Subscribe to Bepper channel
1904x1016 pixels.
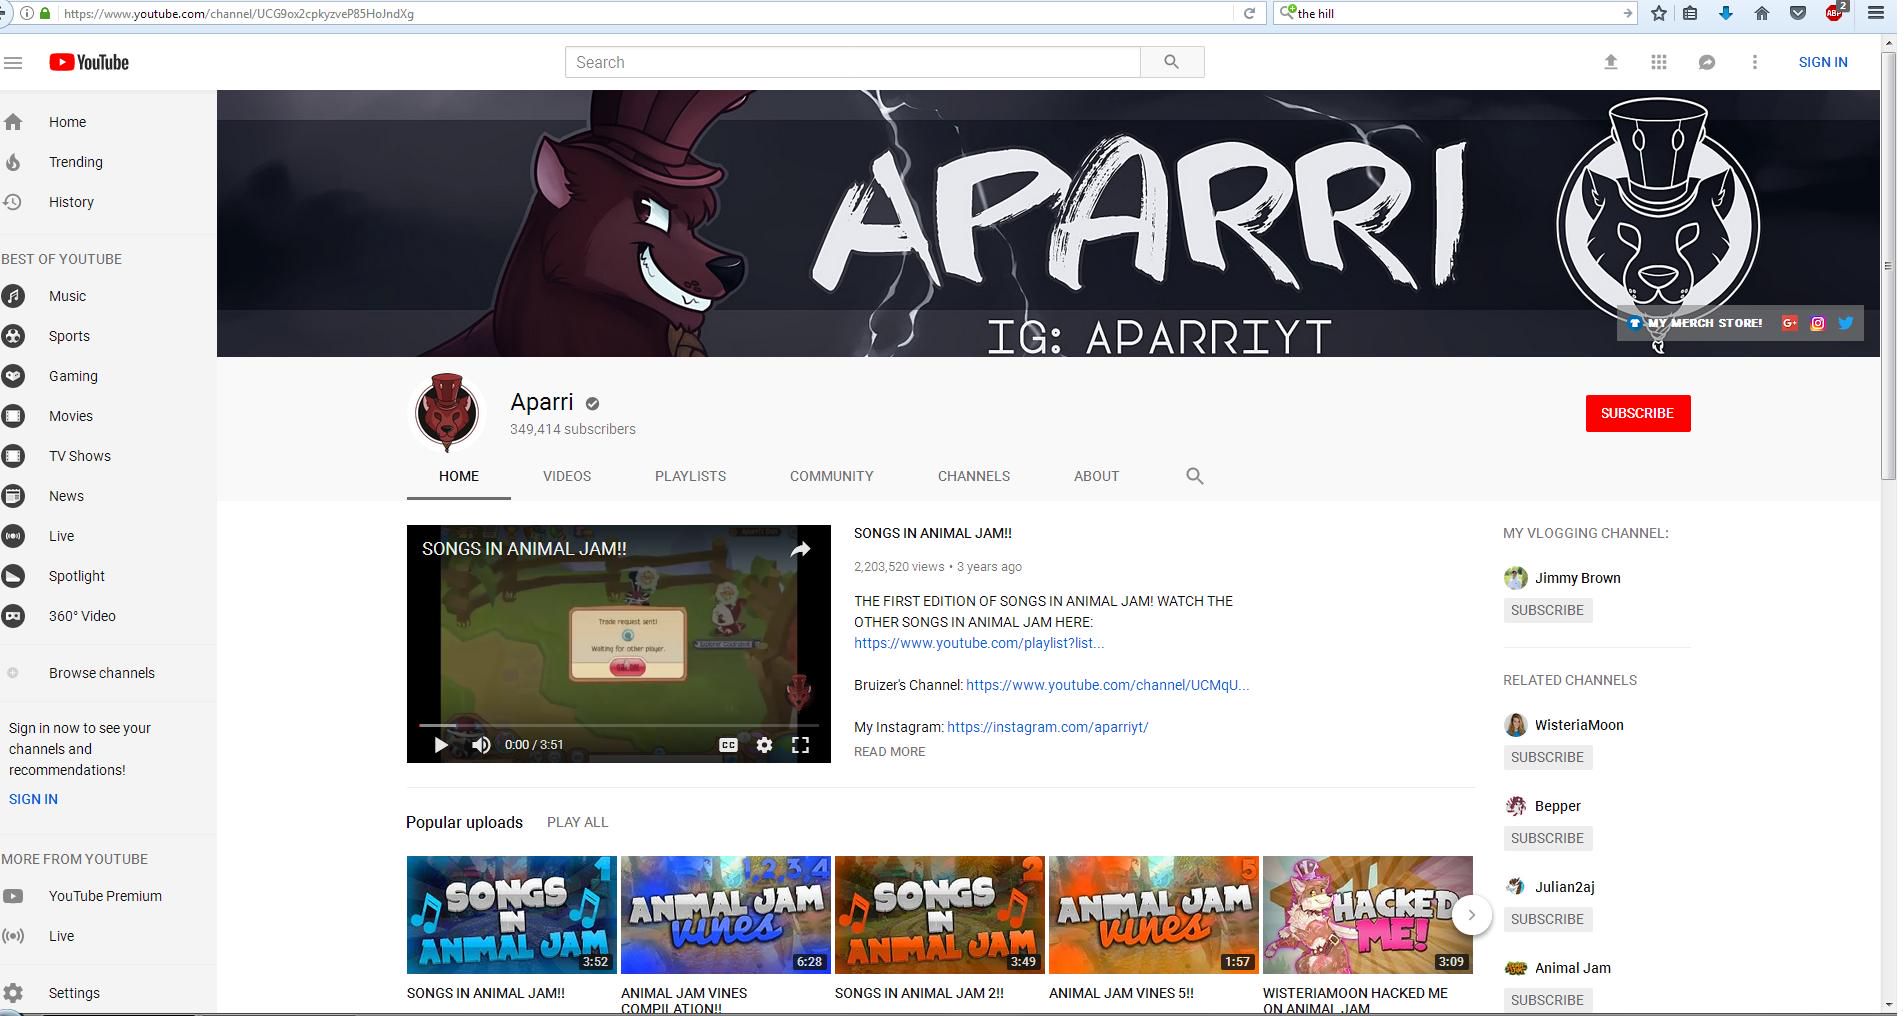click(1547, 838)
